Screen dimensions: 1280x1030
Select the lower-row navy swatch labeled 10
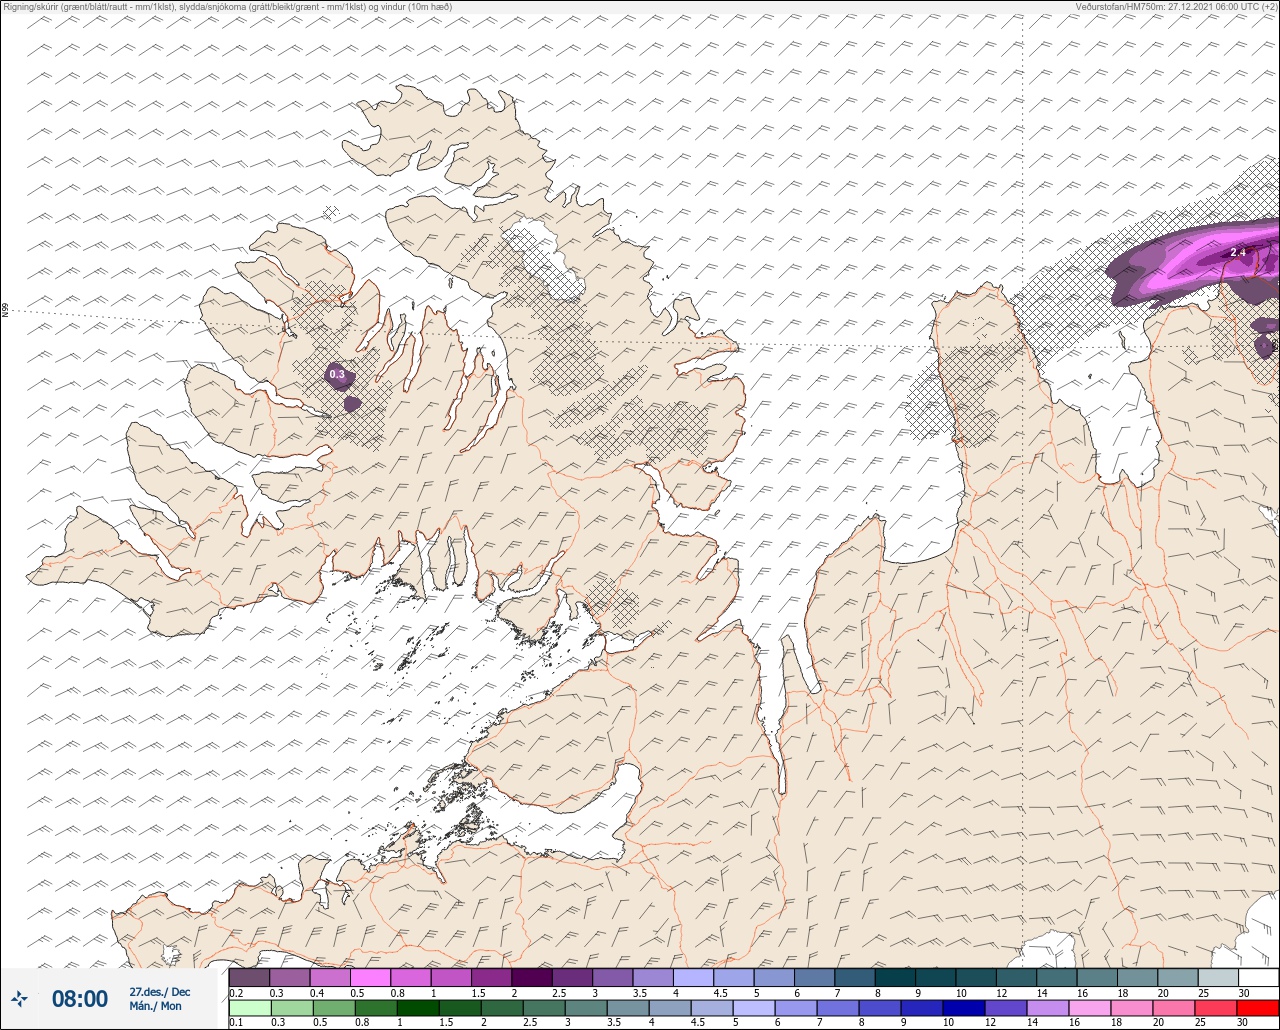click(x=964, y=1008)
